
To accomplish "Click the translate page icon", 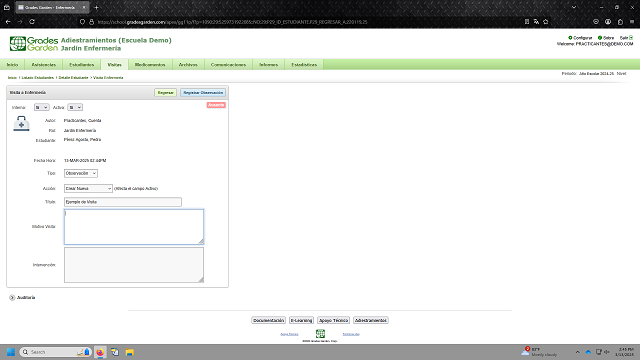I will (536, 22).
